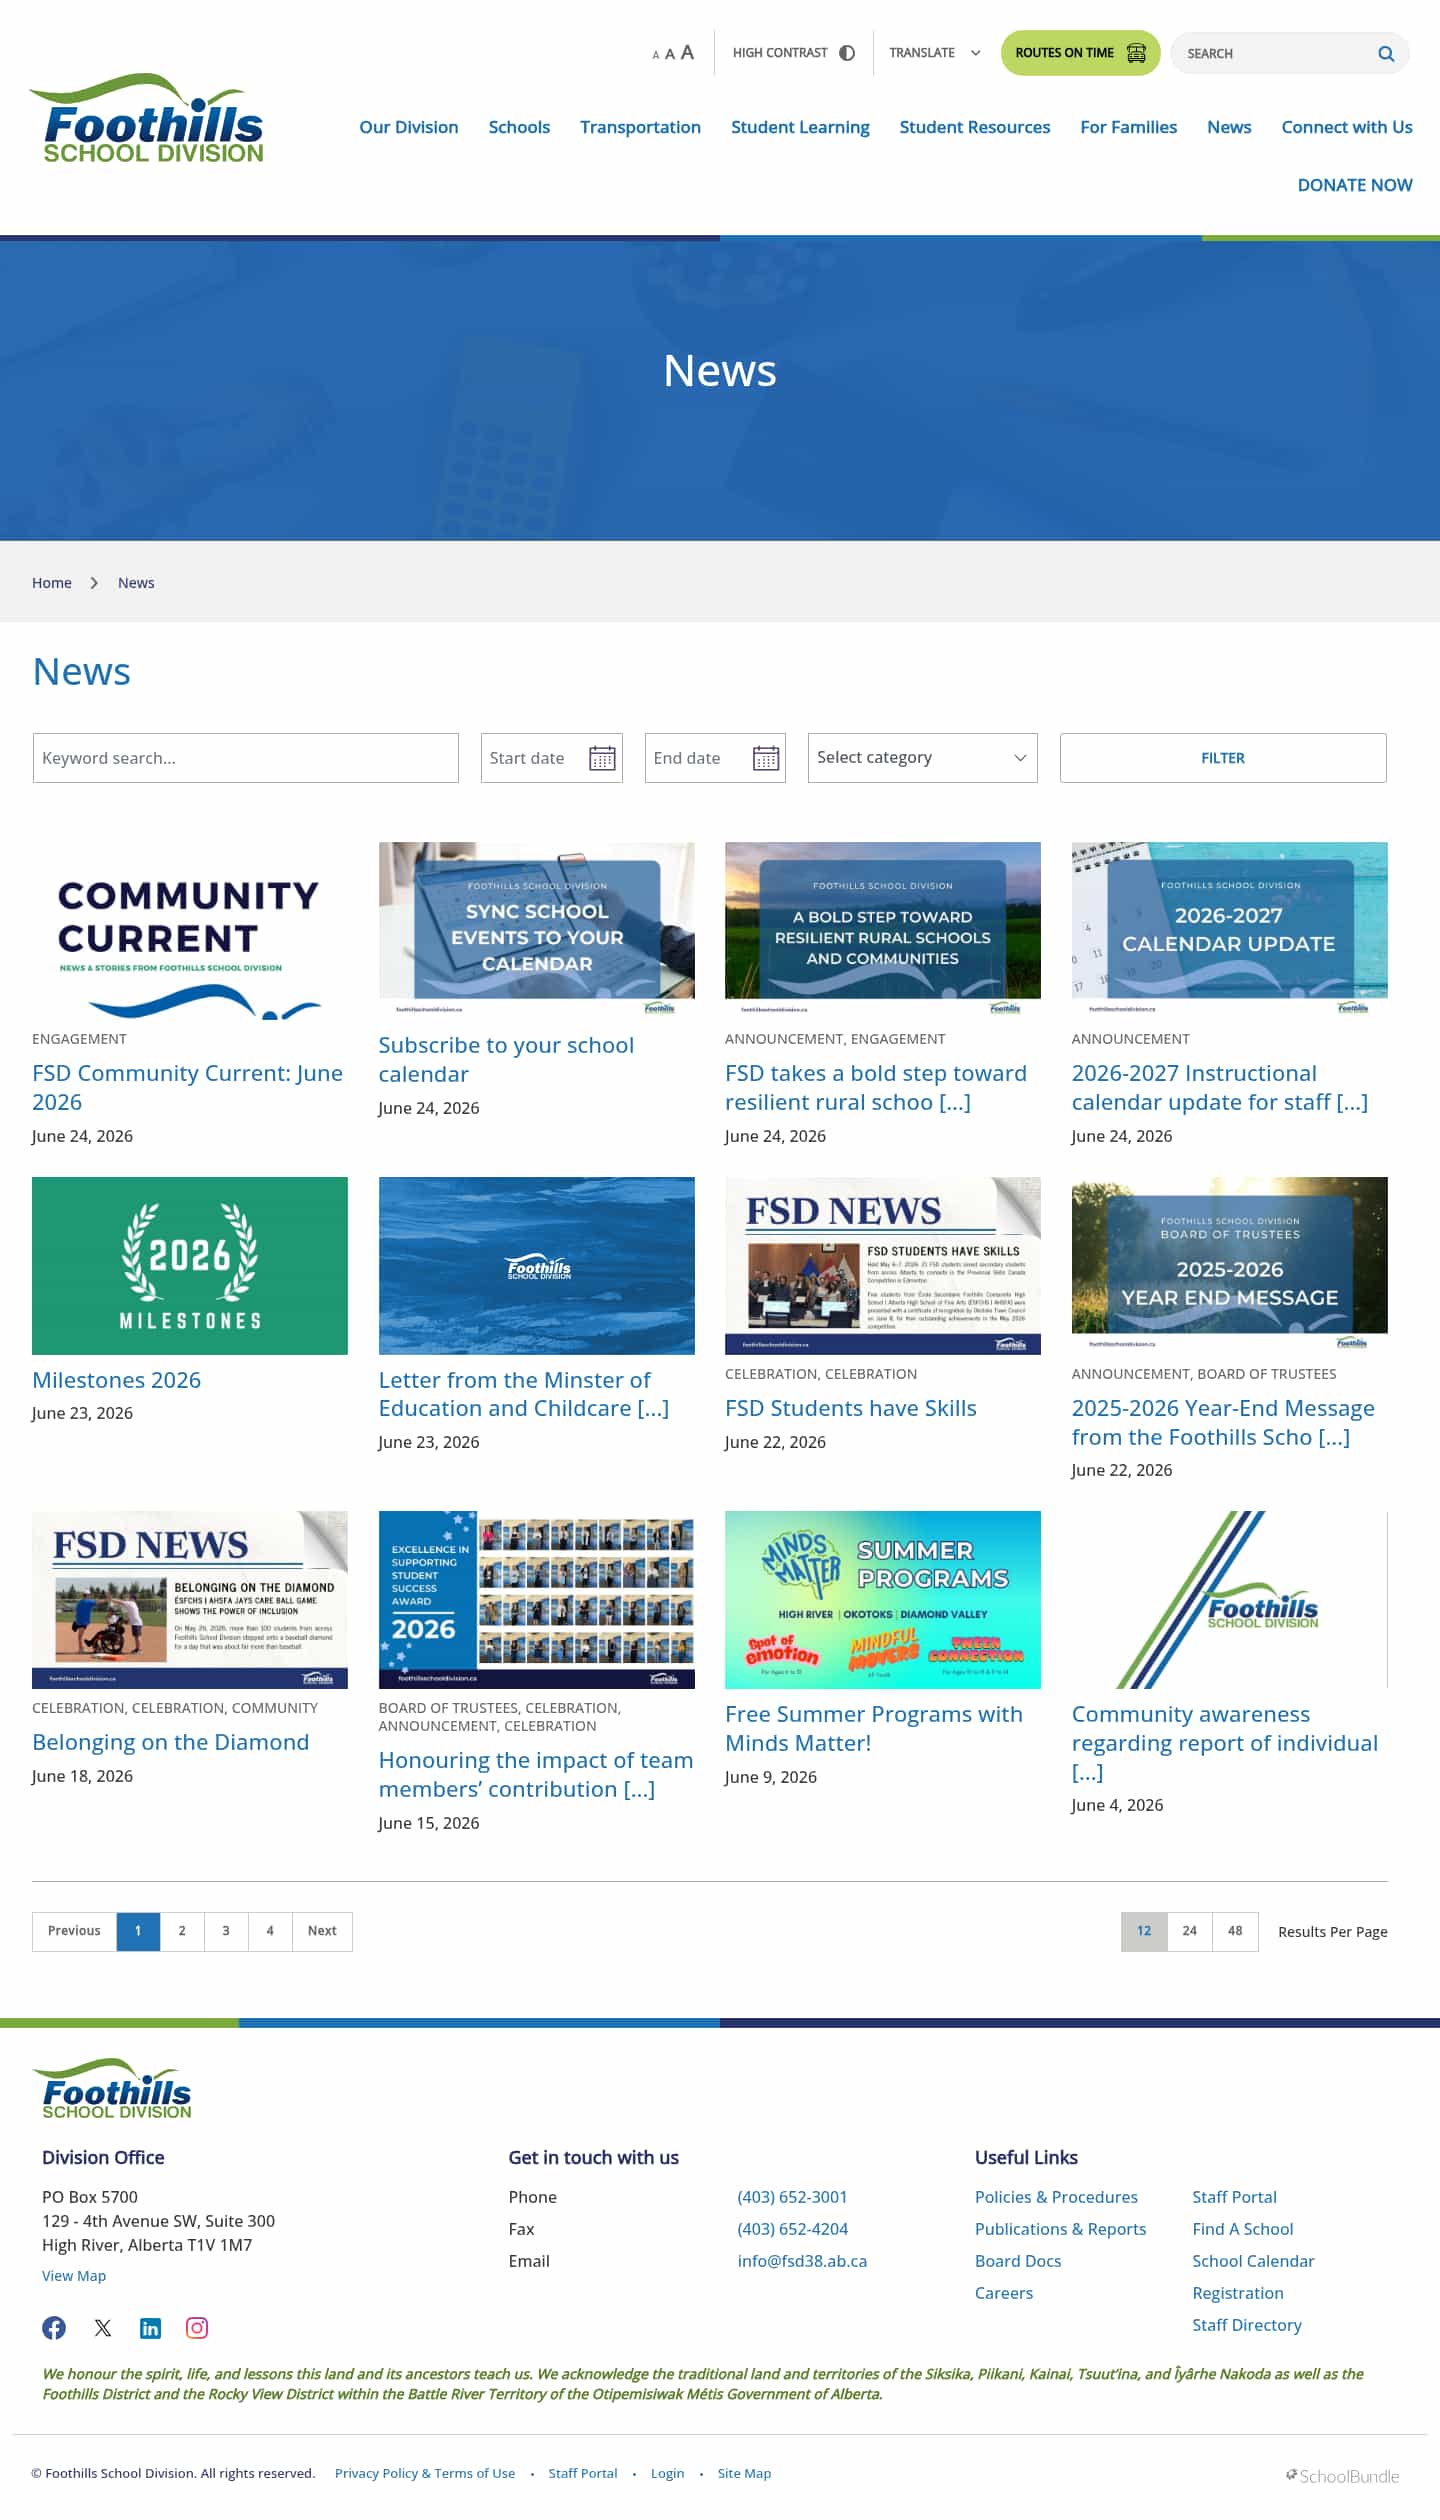Click the SchoolBundle logo
This screenshot has height=2520, width=1440.
click(x=1342, y=2476)
